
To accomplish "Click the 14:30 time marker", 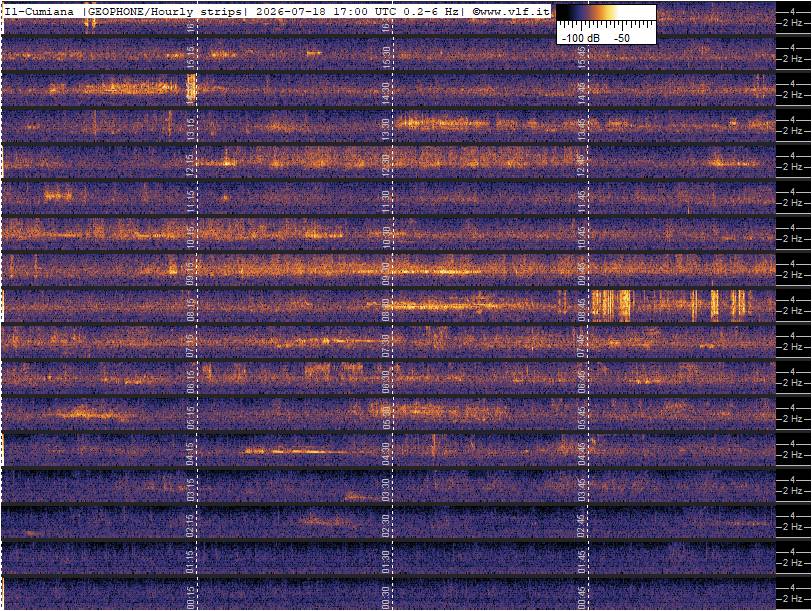I will pos(386,94).
